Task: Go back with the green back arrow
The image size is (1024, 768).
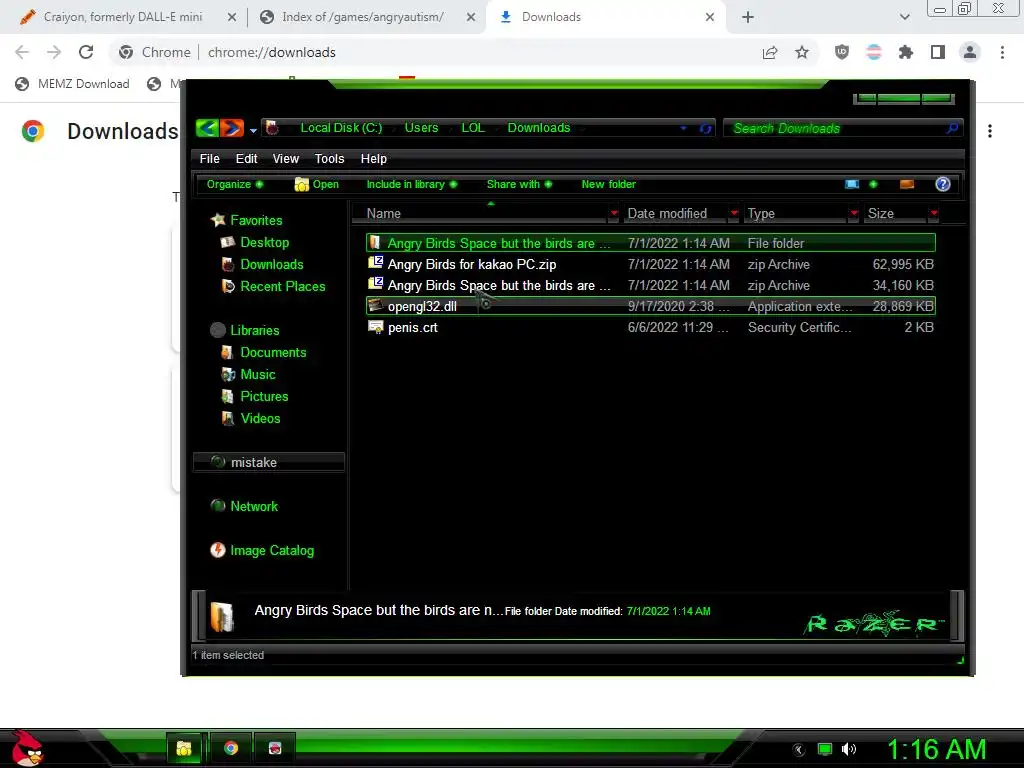Action: click(x=207, y=128)
